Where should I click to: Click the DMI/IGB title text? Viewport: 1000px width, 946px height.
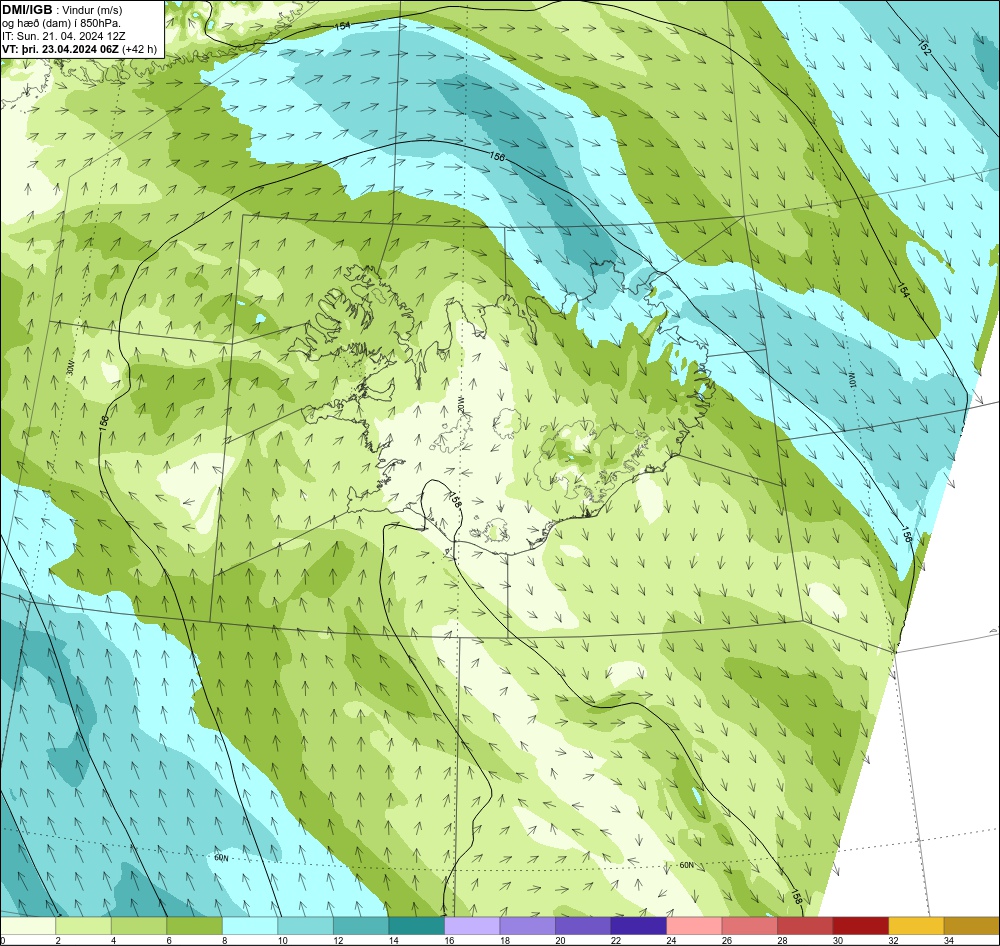(27, 10)
